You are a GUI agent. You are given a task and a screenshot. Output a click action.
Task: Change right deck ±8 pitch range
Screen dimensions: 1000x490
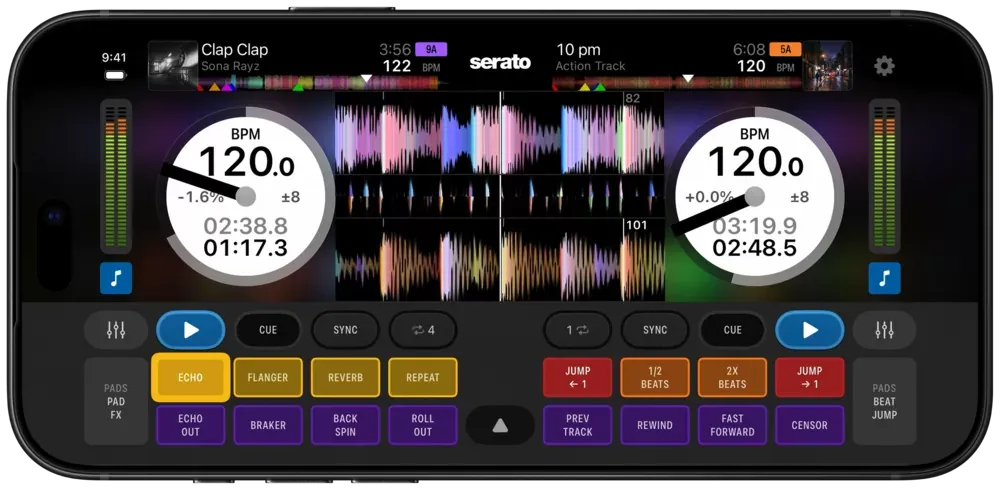pyautogui.click(x=799, y=197)
